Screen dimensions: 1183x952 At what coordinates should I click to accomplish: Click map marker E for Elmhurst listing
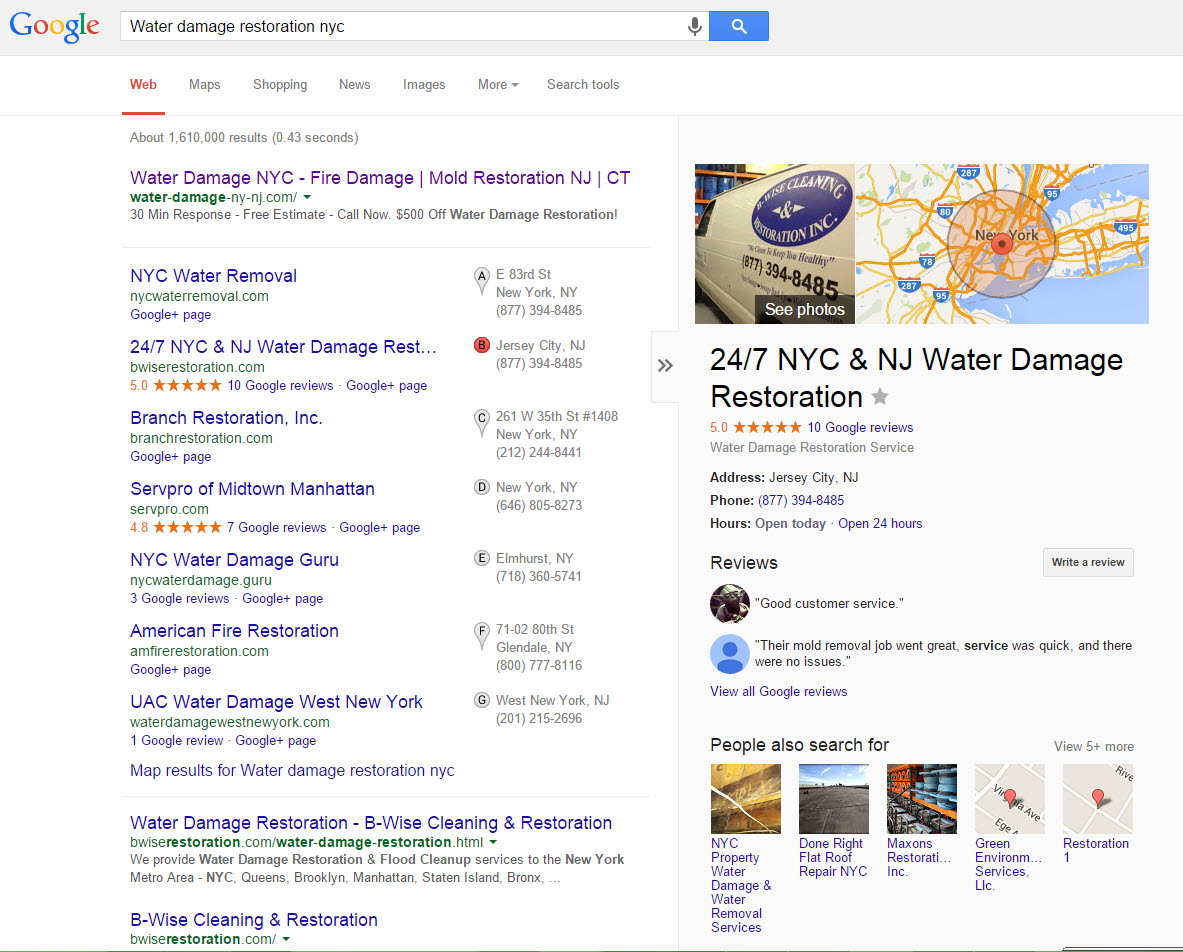(x=481, y=558)
